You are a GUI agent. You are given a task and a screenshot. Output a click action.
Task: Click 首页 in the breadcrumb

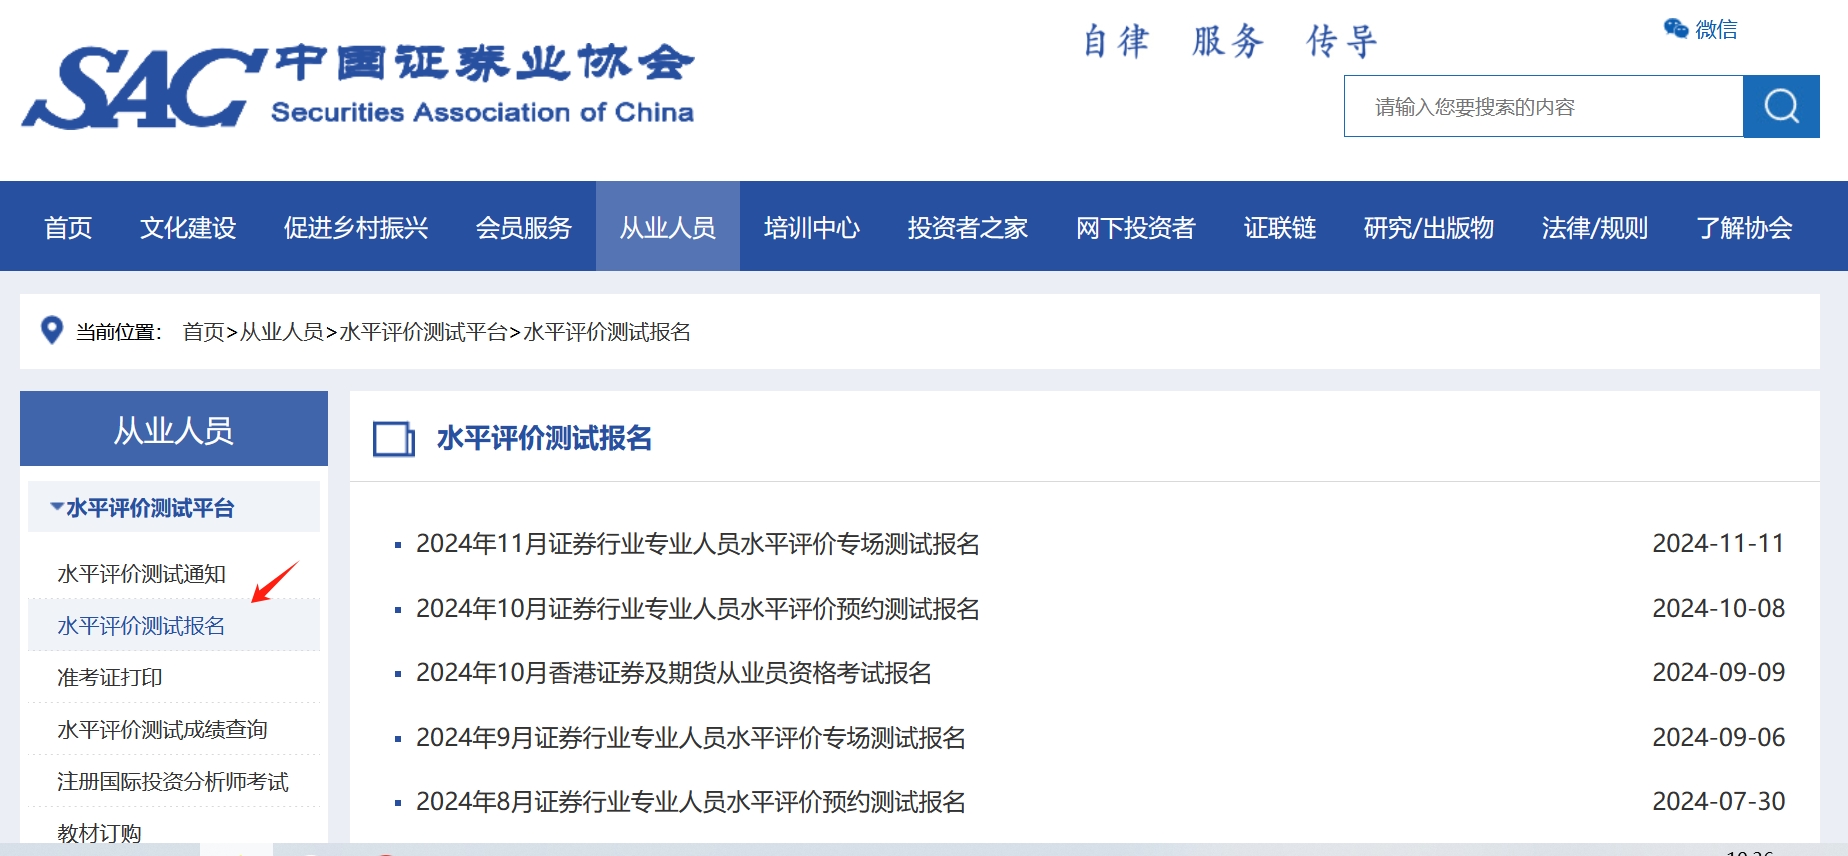203,332
